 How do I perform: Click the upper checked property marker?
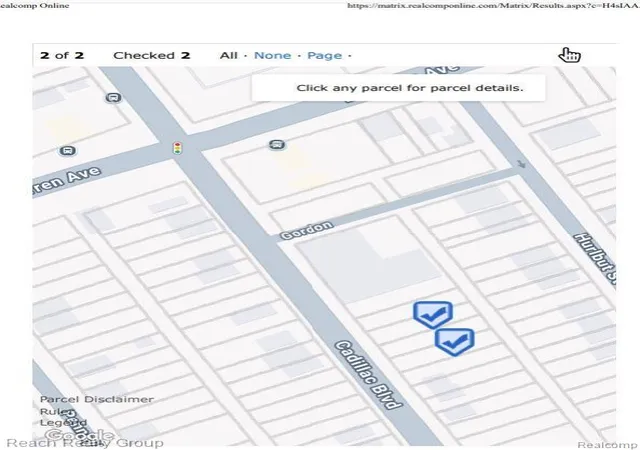[433, 314]
